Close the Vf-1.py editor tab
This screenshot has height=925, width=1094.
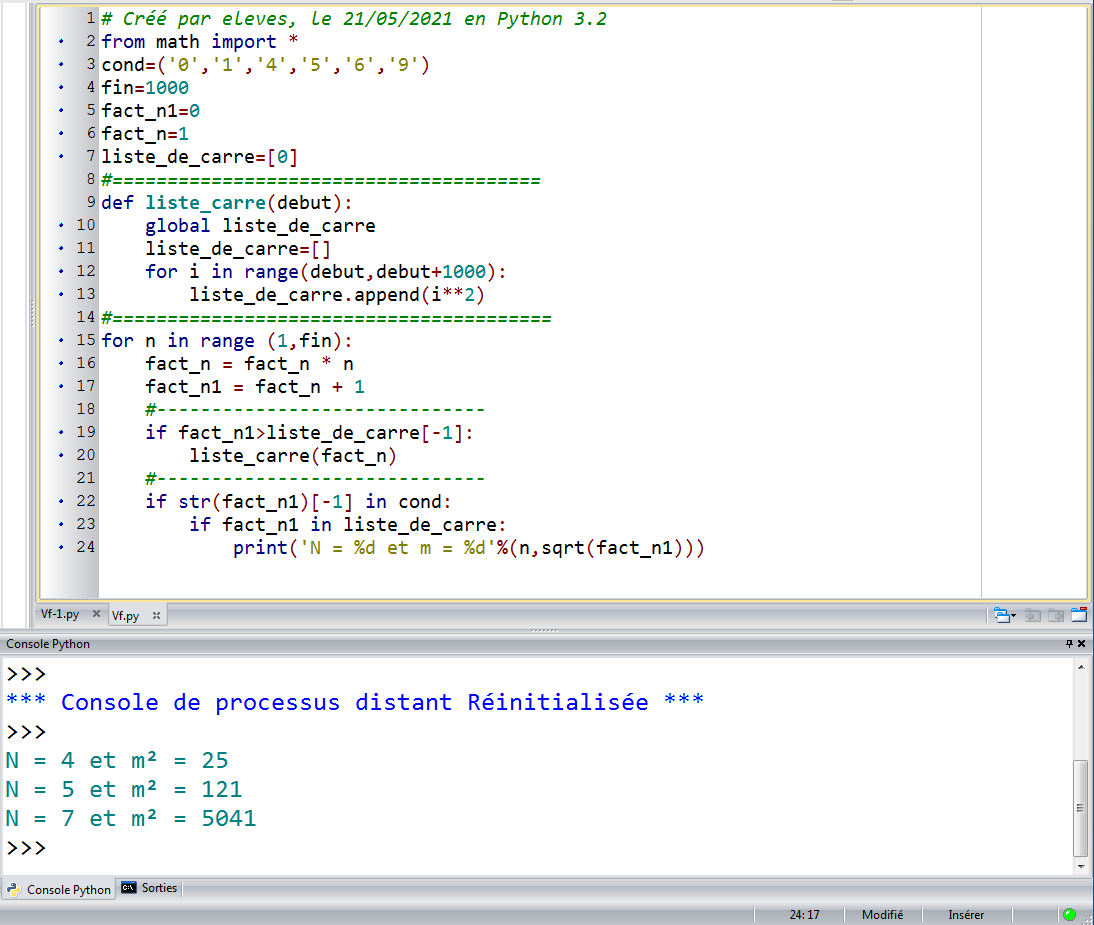96,615
